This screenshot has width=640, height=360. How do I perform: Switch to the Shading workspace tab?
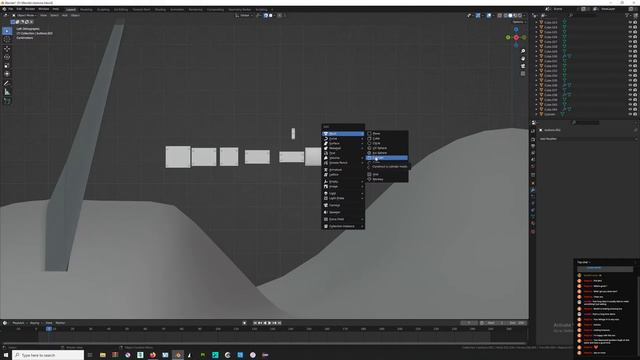(160, 9)
